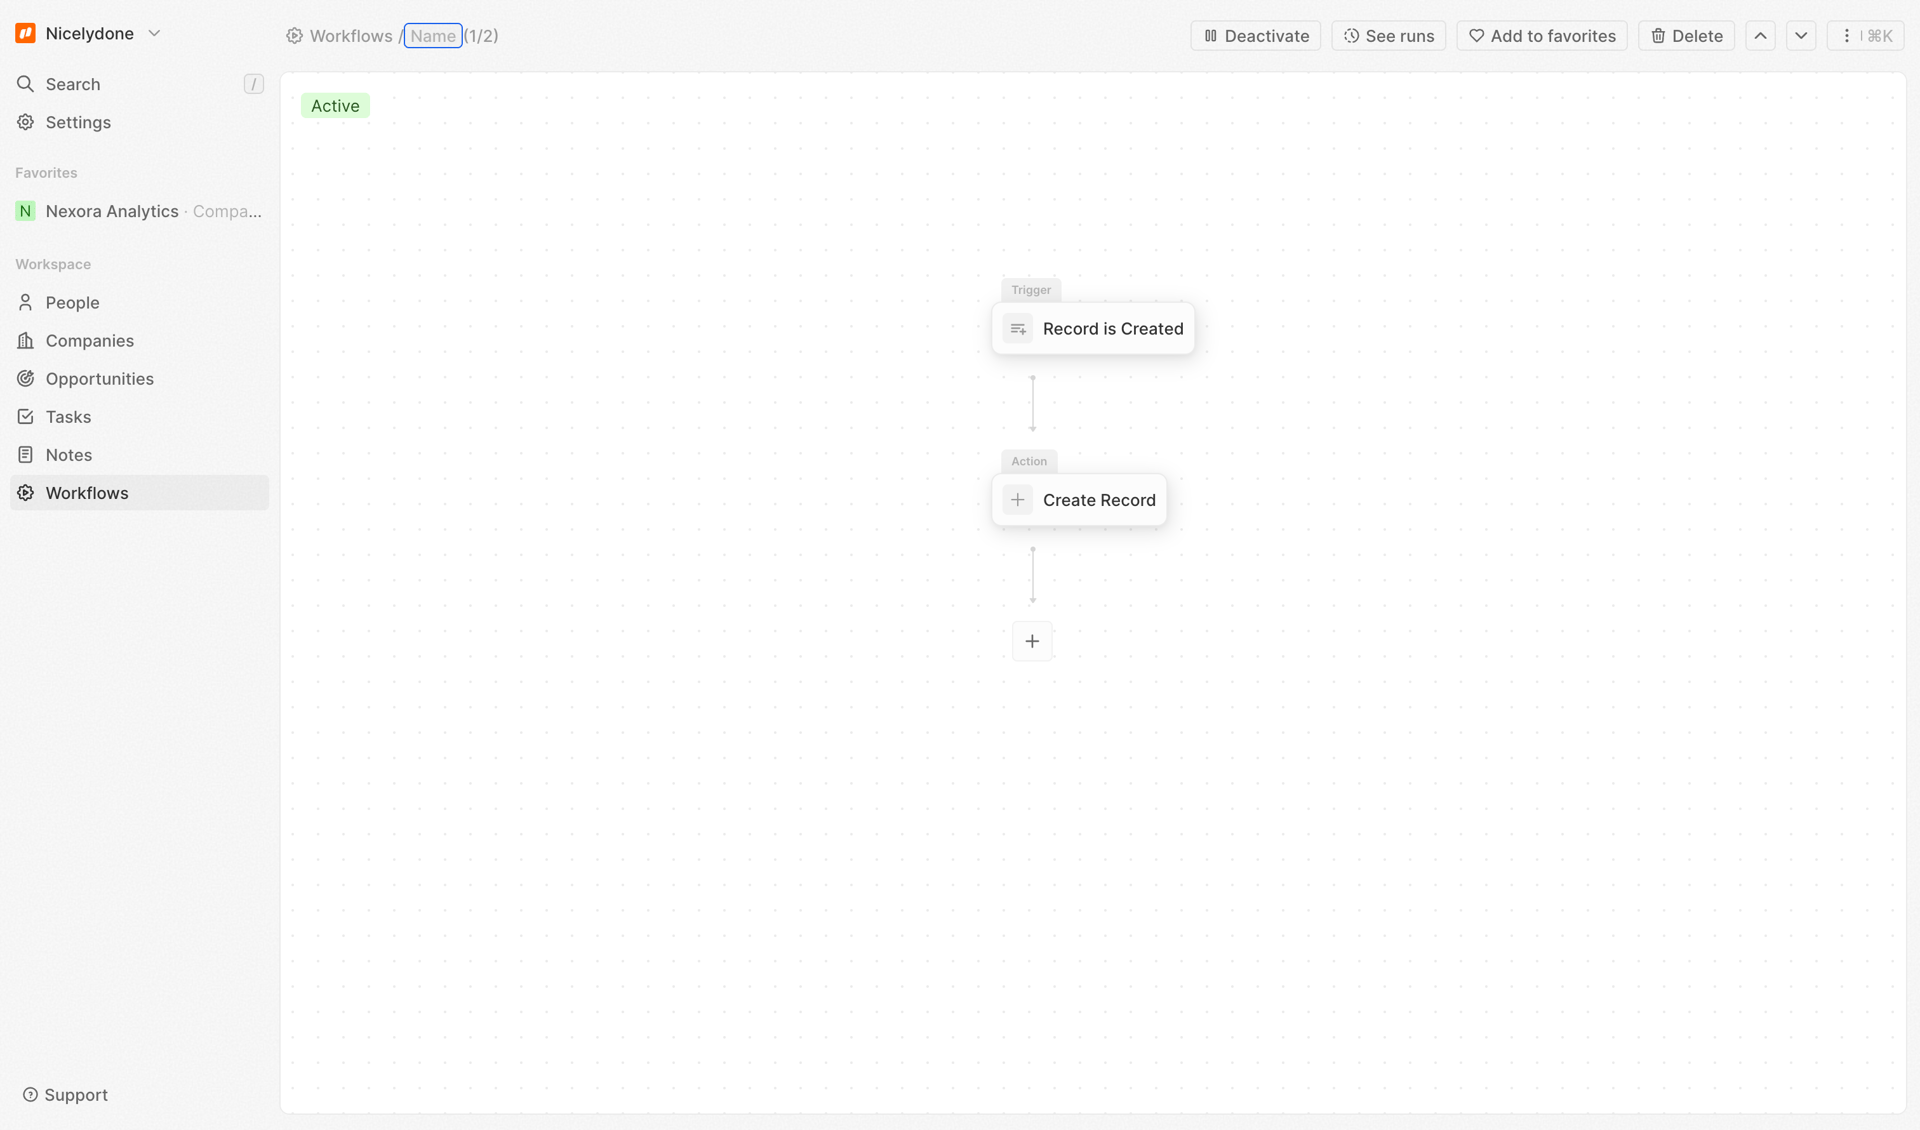Delete the current workflow
This screenshot has width=1920, height=1130.
pos(1686,35)
